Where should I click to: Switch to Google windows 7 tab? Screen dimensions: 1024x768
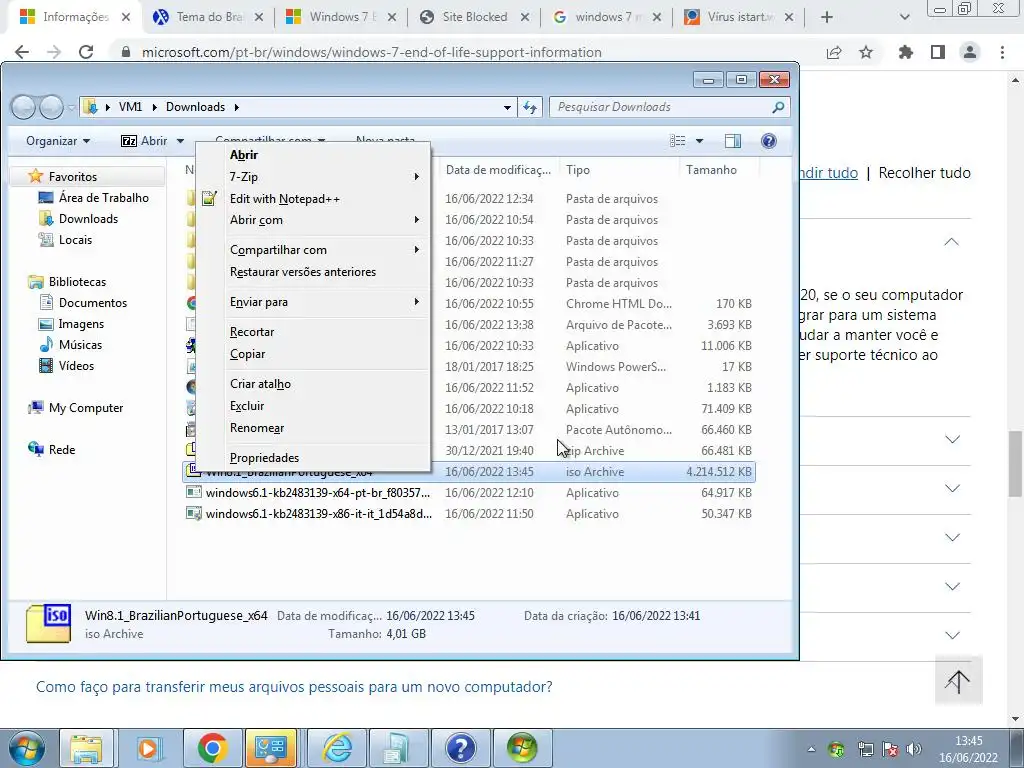[606, 17]
